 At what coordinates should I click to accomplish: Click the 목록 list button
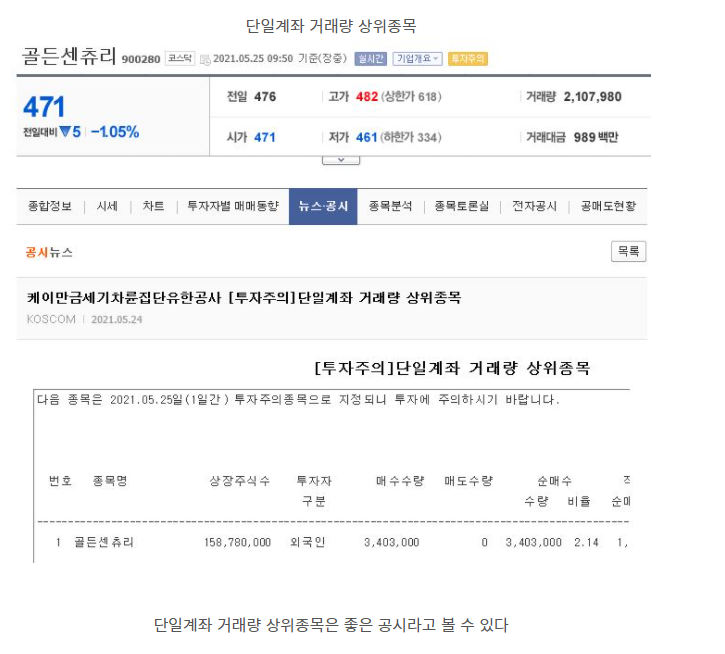(628, 252)
